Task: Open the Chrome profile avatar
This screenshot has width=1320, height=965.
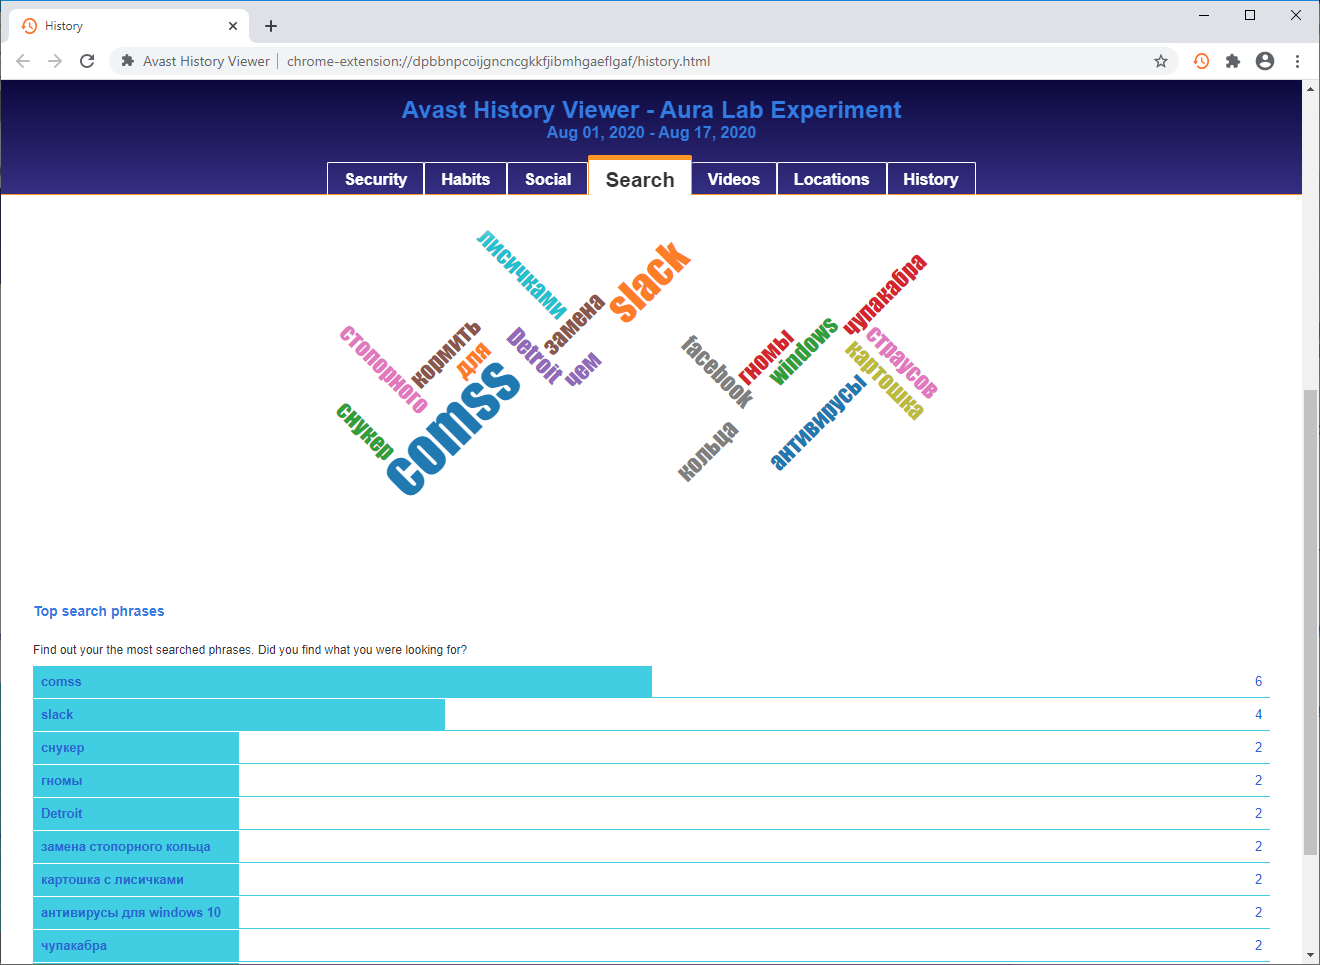Action: [x=1265, y=61]
